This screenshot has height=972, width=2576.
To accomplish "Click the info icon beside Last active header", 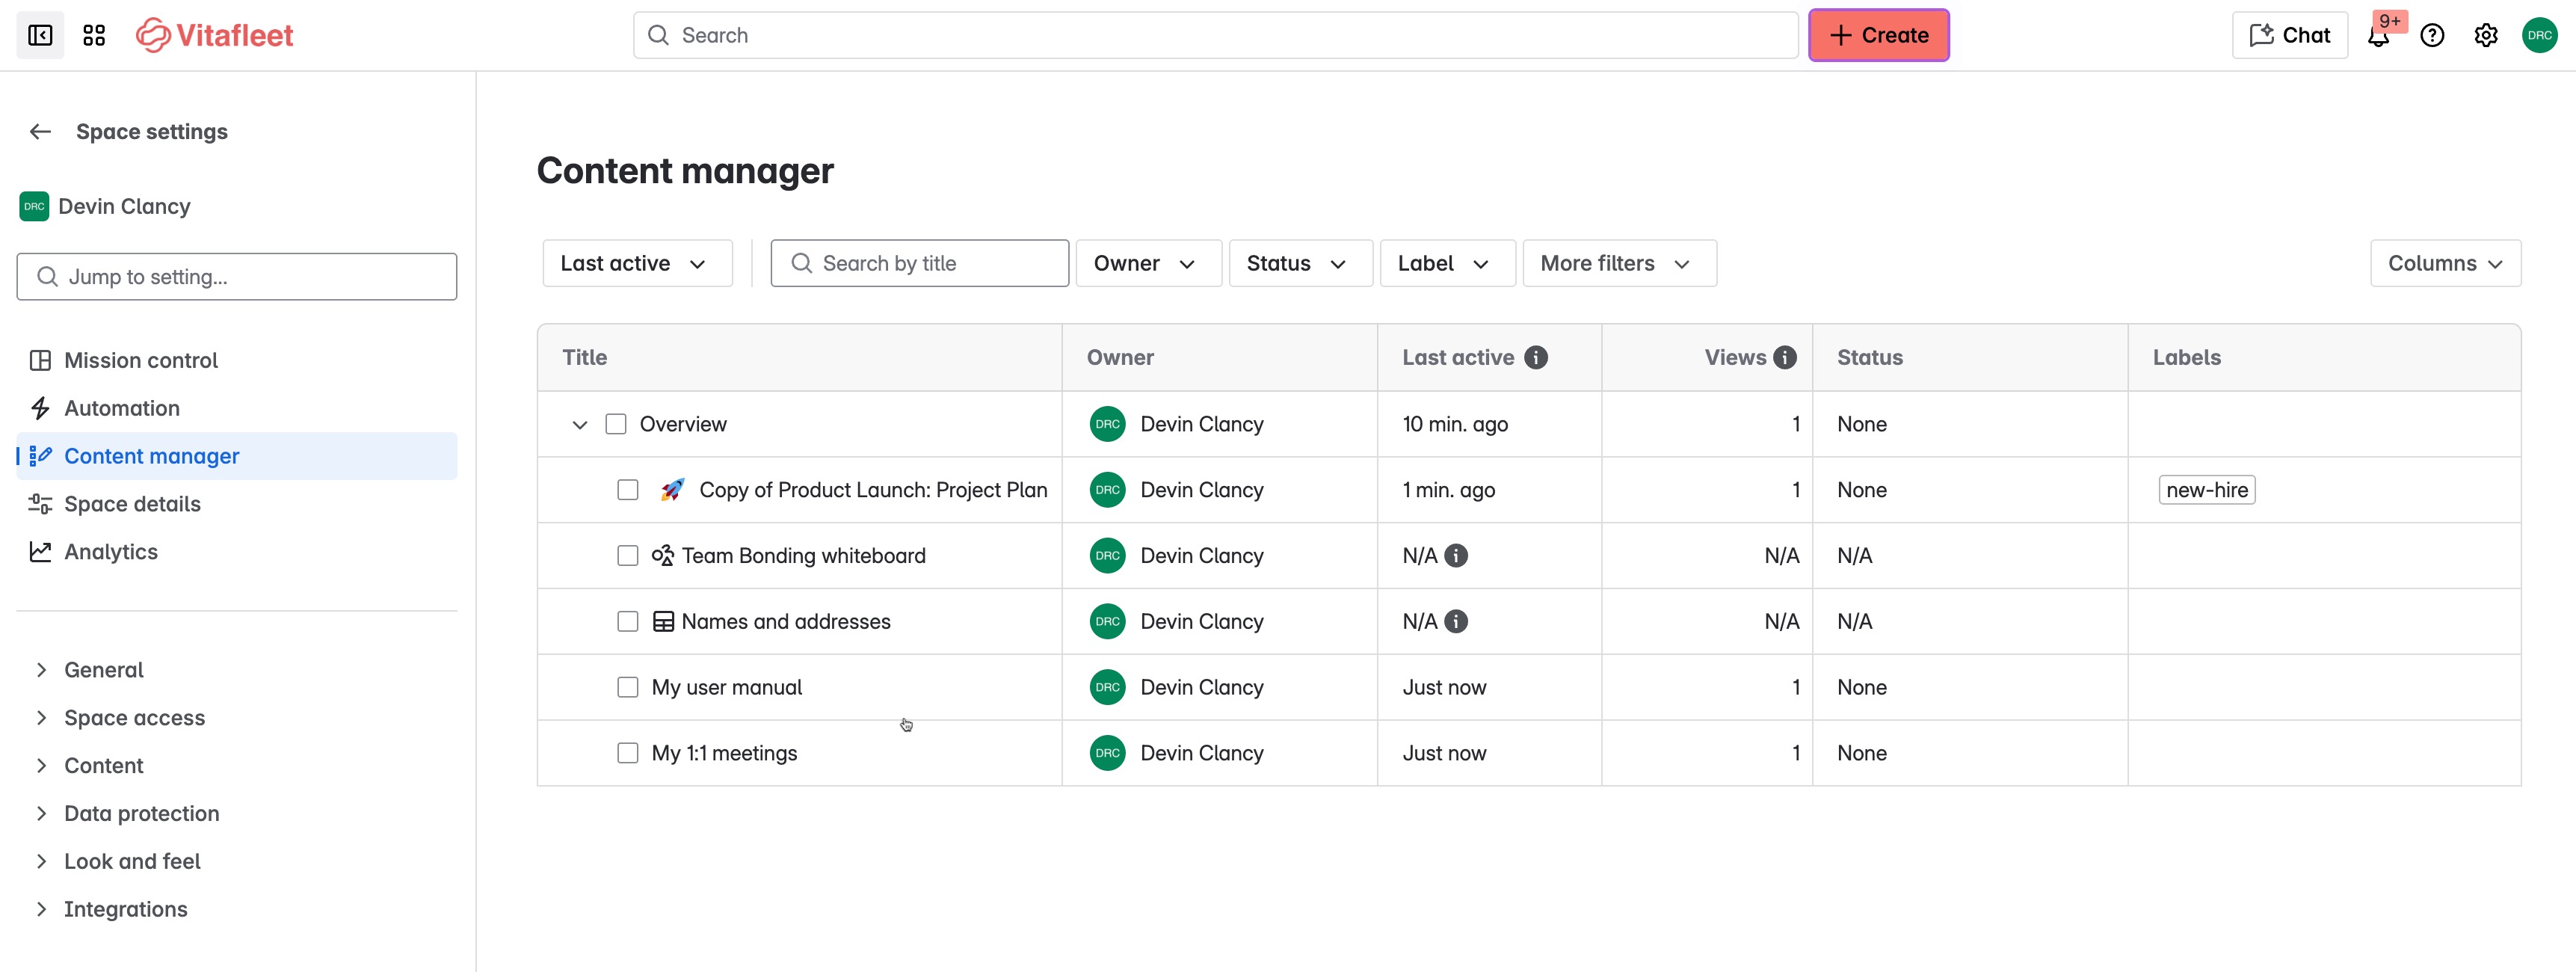I will tap(1536, 358).
